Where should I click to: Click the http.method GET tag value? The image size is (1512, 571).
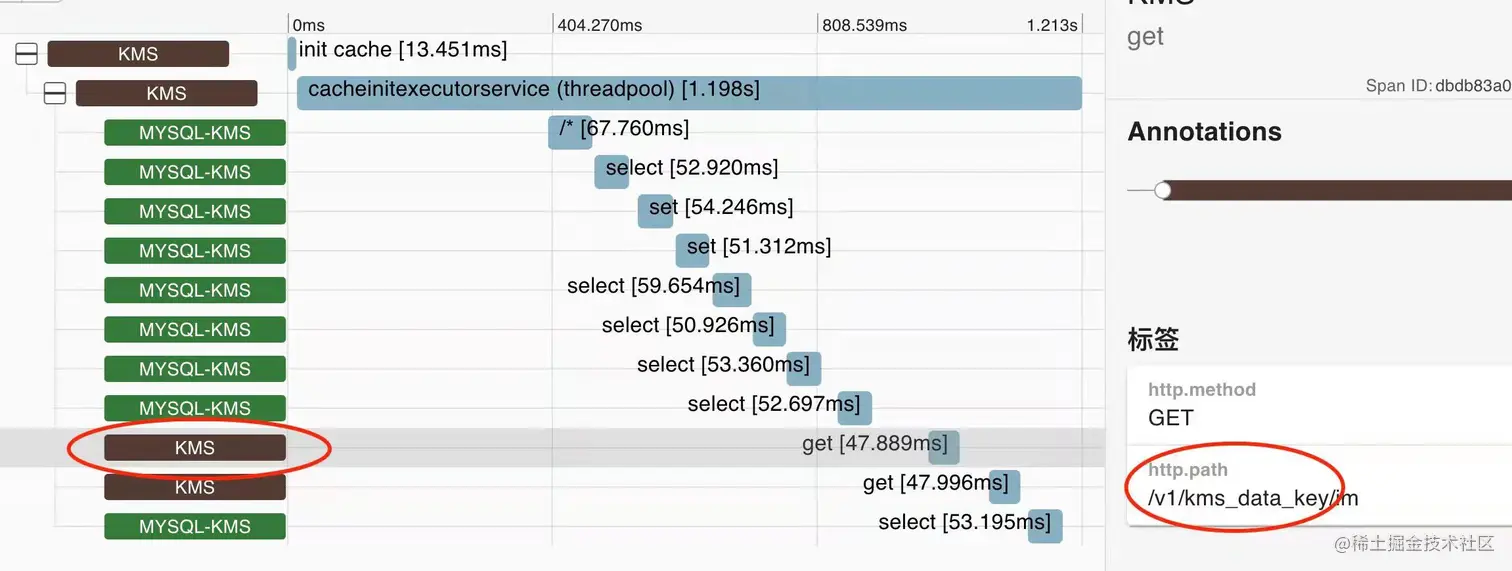click(x=1171, y=418)
